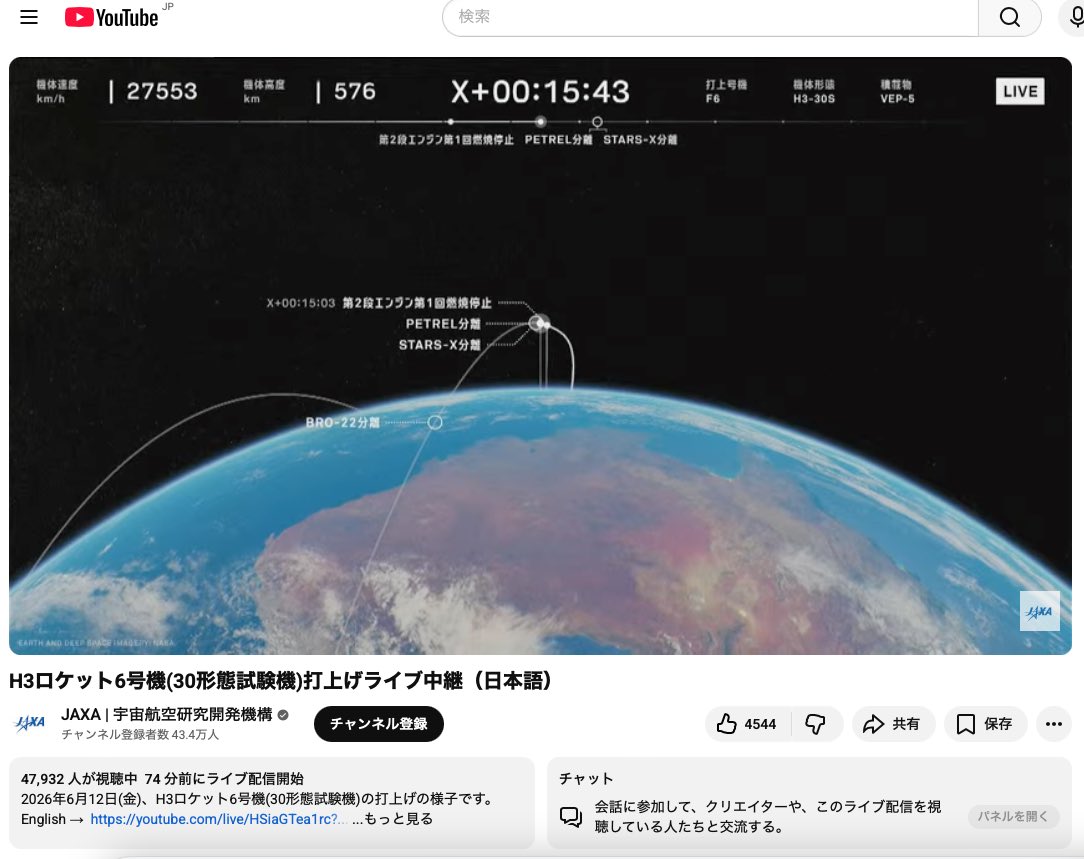Click the PETREL分離 marker on the top timeline
1084x859 pixels.
pos(541,122)
